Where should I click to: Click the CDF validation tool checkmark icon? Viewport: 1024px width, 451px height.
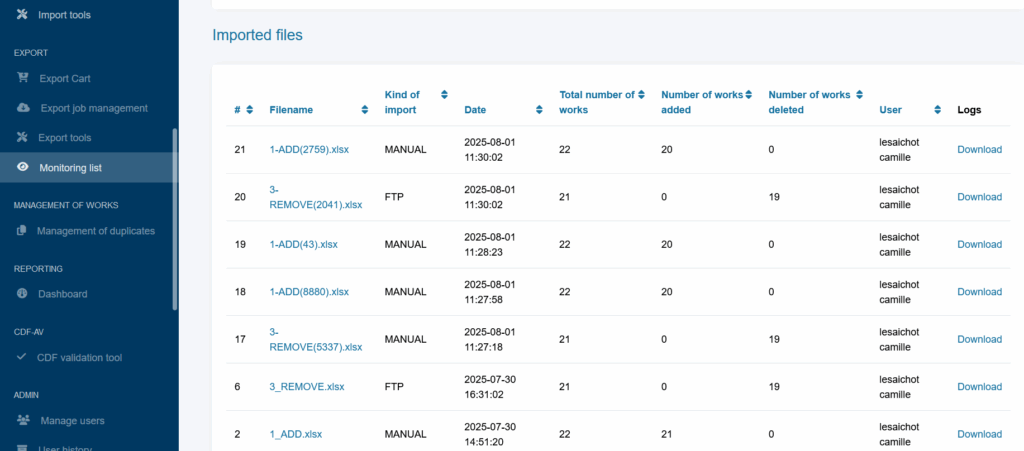point(22,357)
